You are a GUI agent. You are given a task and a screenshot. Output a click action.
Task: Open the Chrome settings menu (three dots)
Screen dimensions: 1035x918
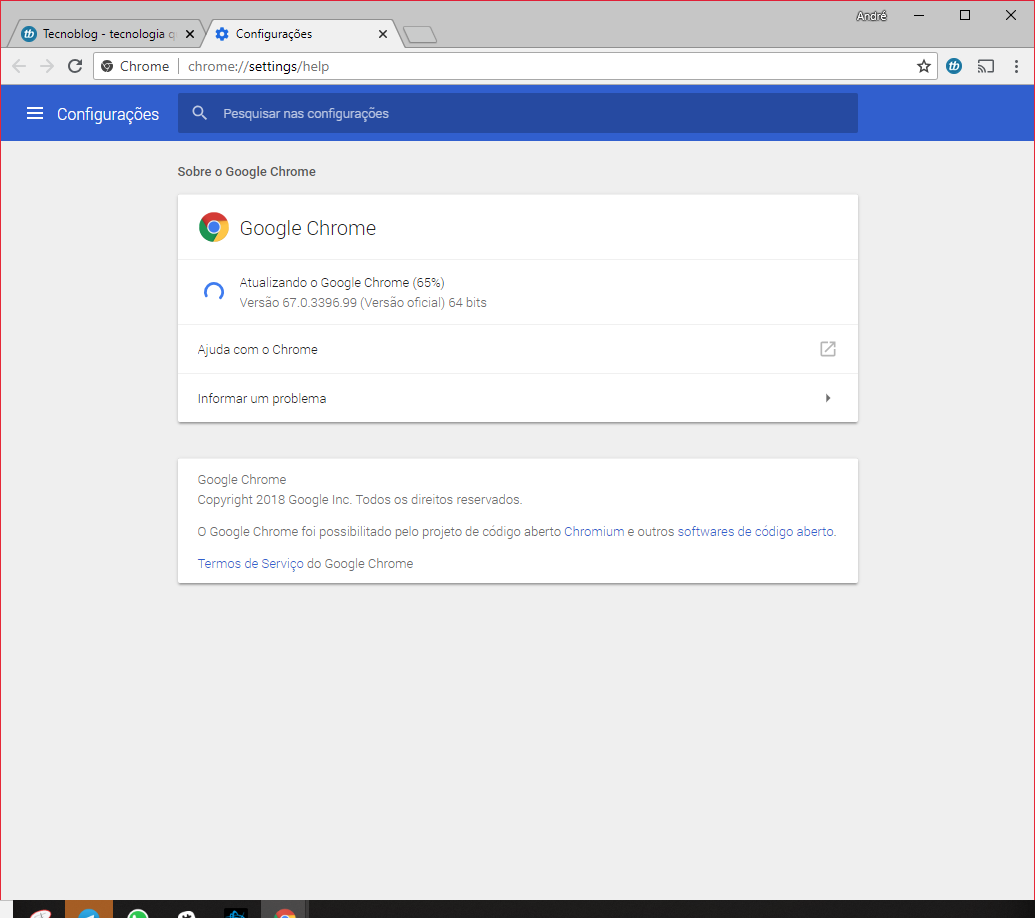click(1017, 65)
